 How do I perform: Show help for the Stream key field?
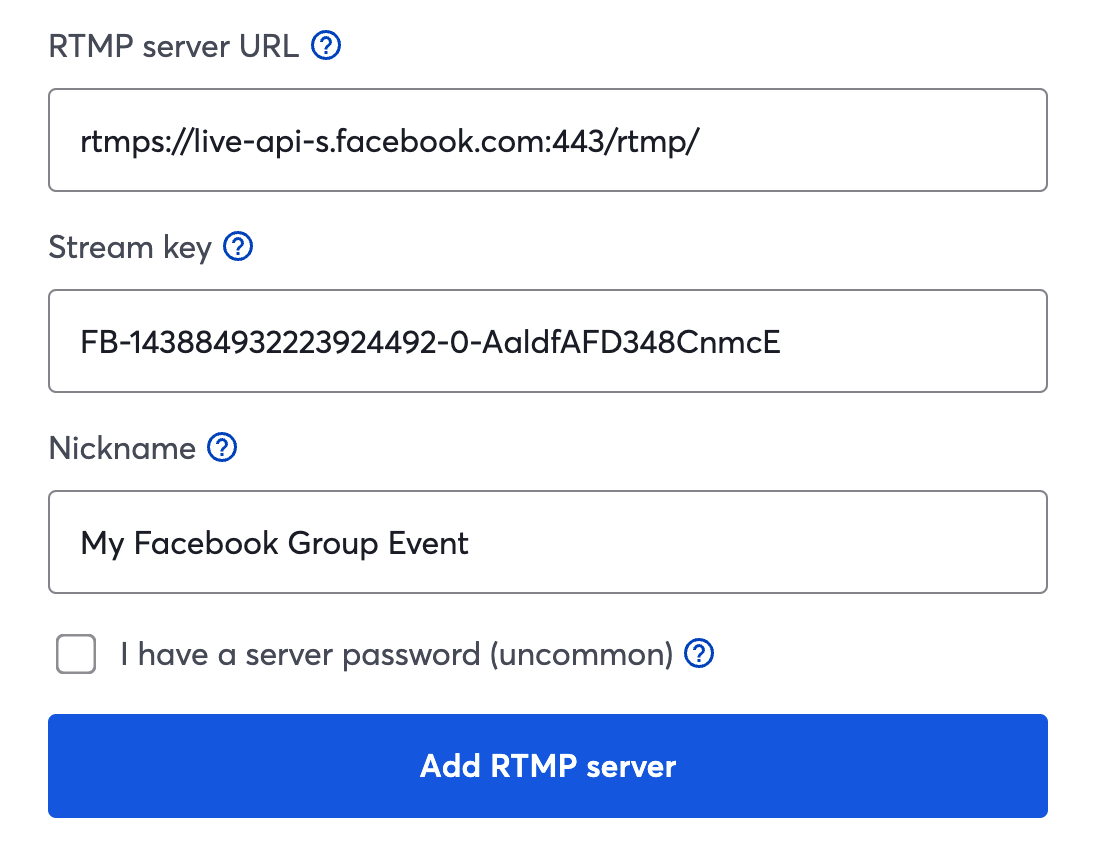click(x=238, y=247)
